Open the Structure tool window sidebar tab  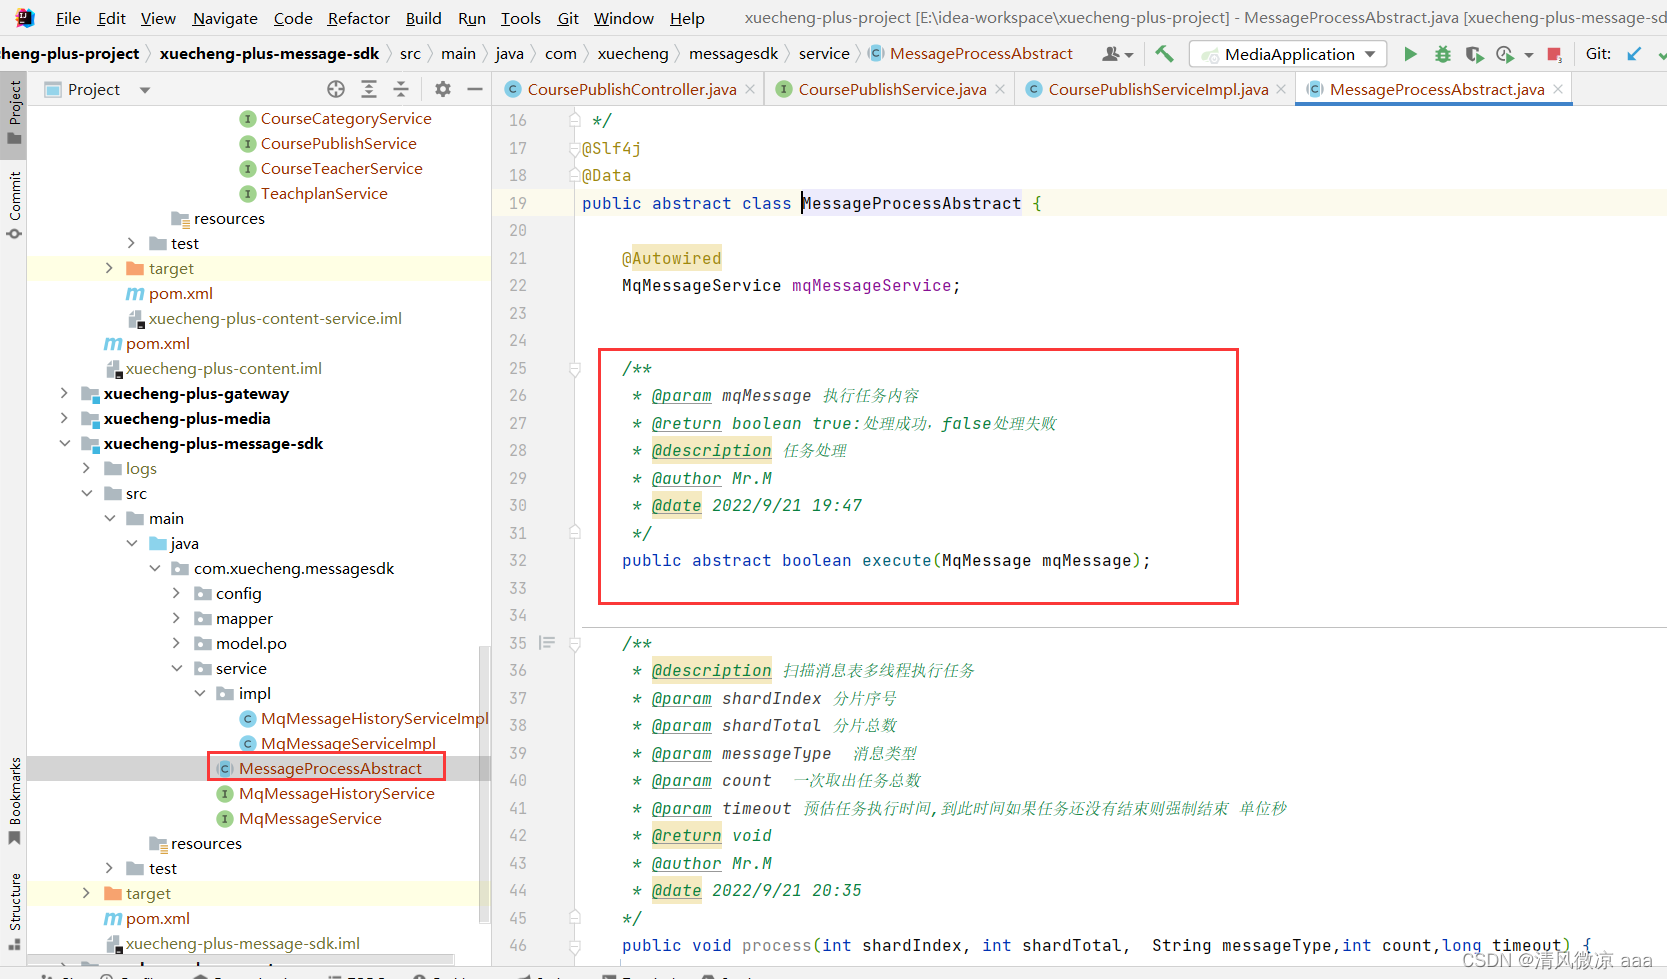(x=14, y=910)
